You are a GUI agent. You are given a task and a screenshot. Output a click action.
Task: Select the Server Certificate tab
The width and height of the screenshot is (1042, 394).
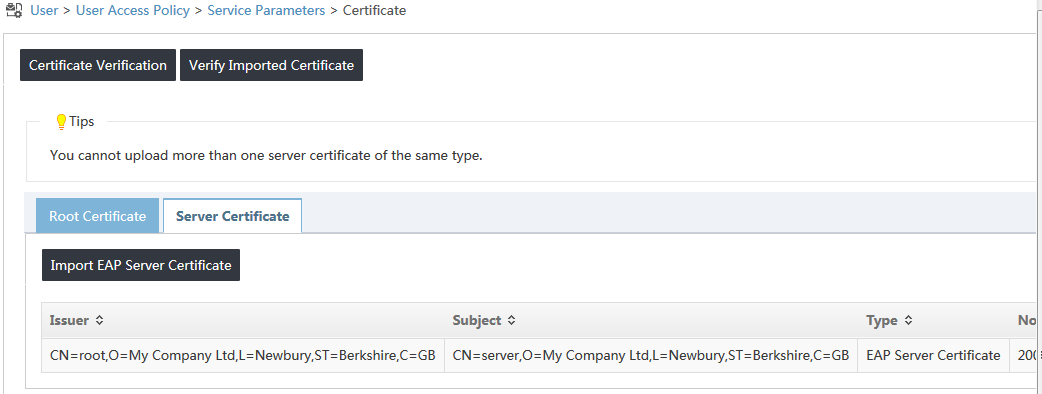pyautogui.click(x=233, y=216)
